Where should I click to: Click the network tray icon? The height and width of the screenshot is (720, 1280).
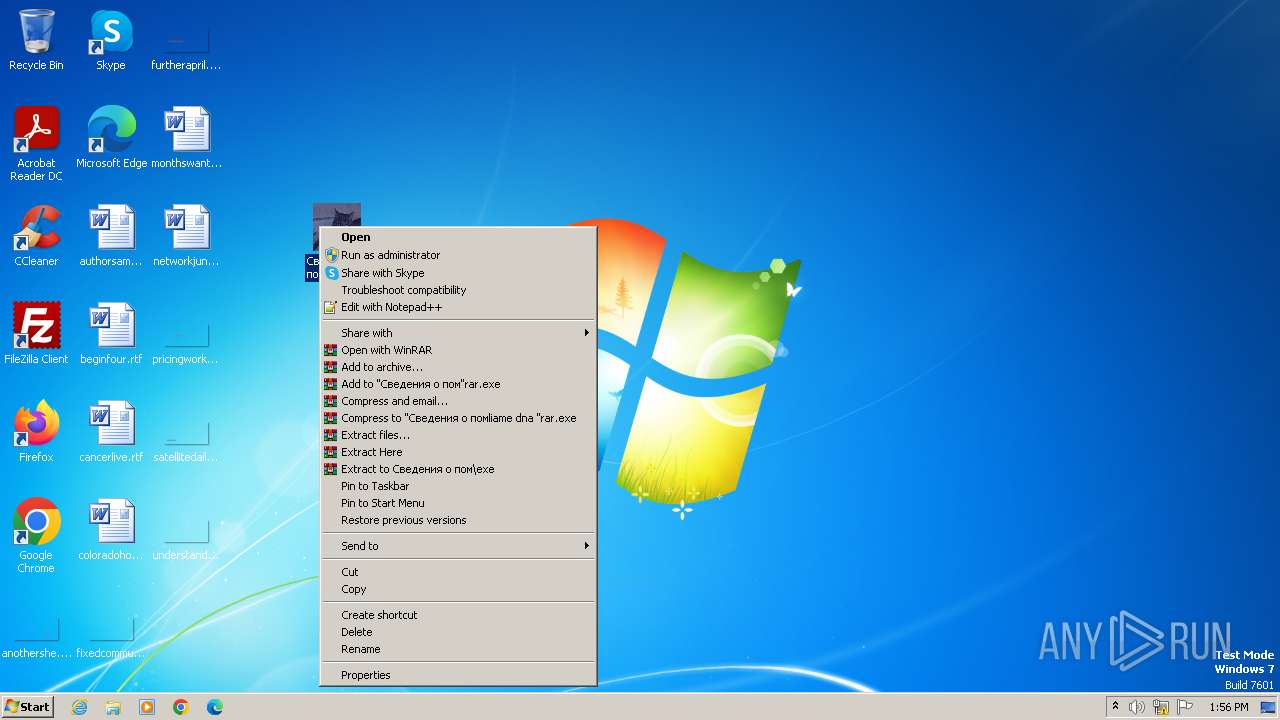tap(1161, 707)
